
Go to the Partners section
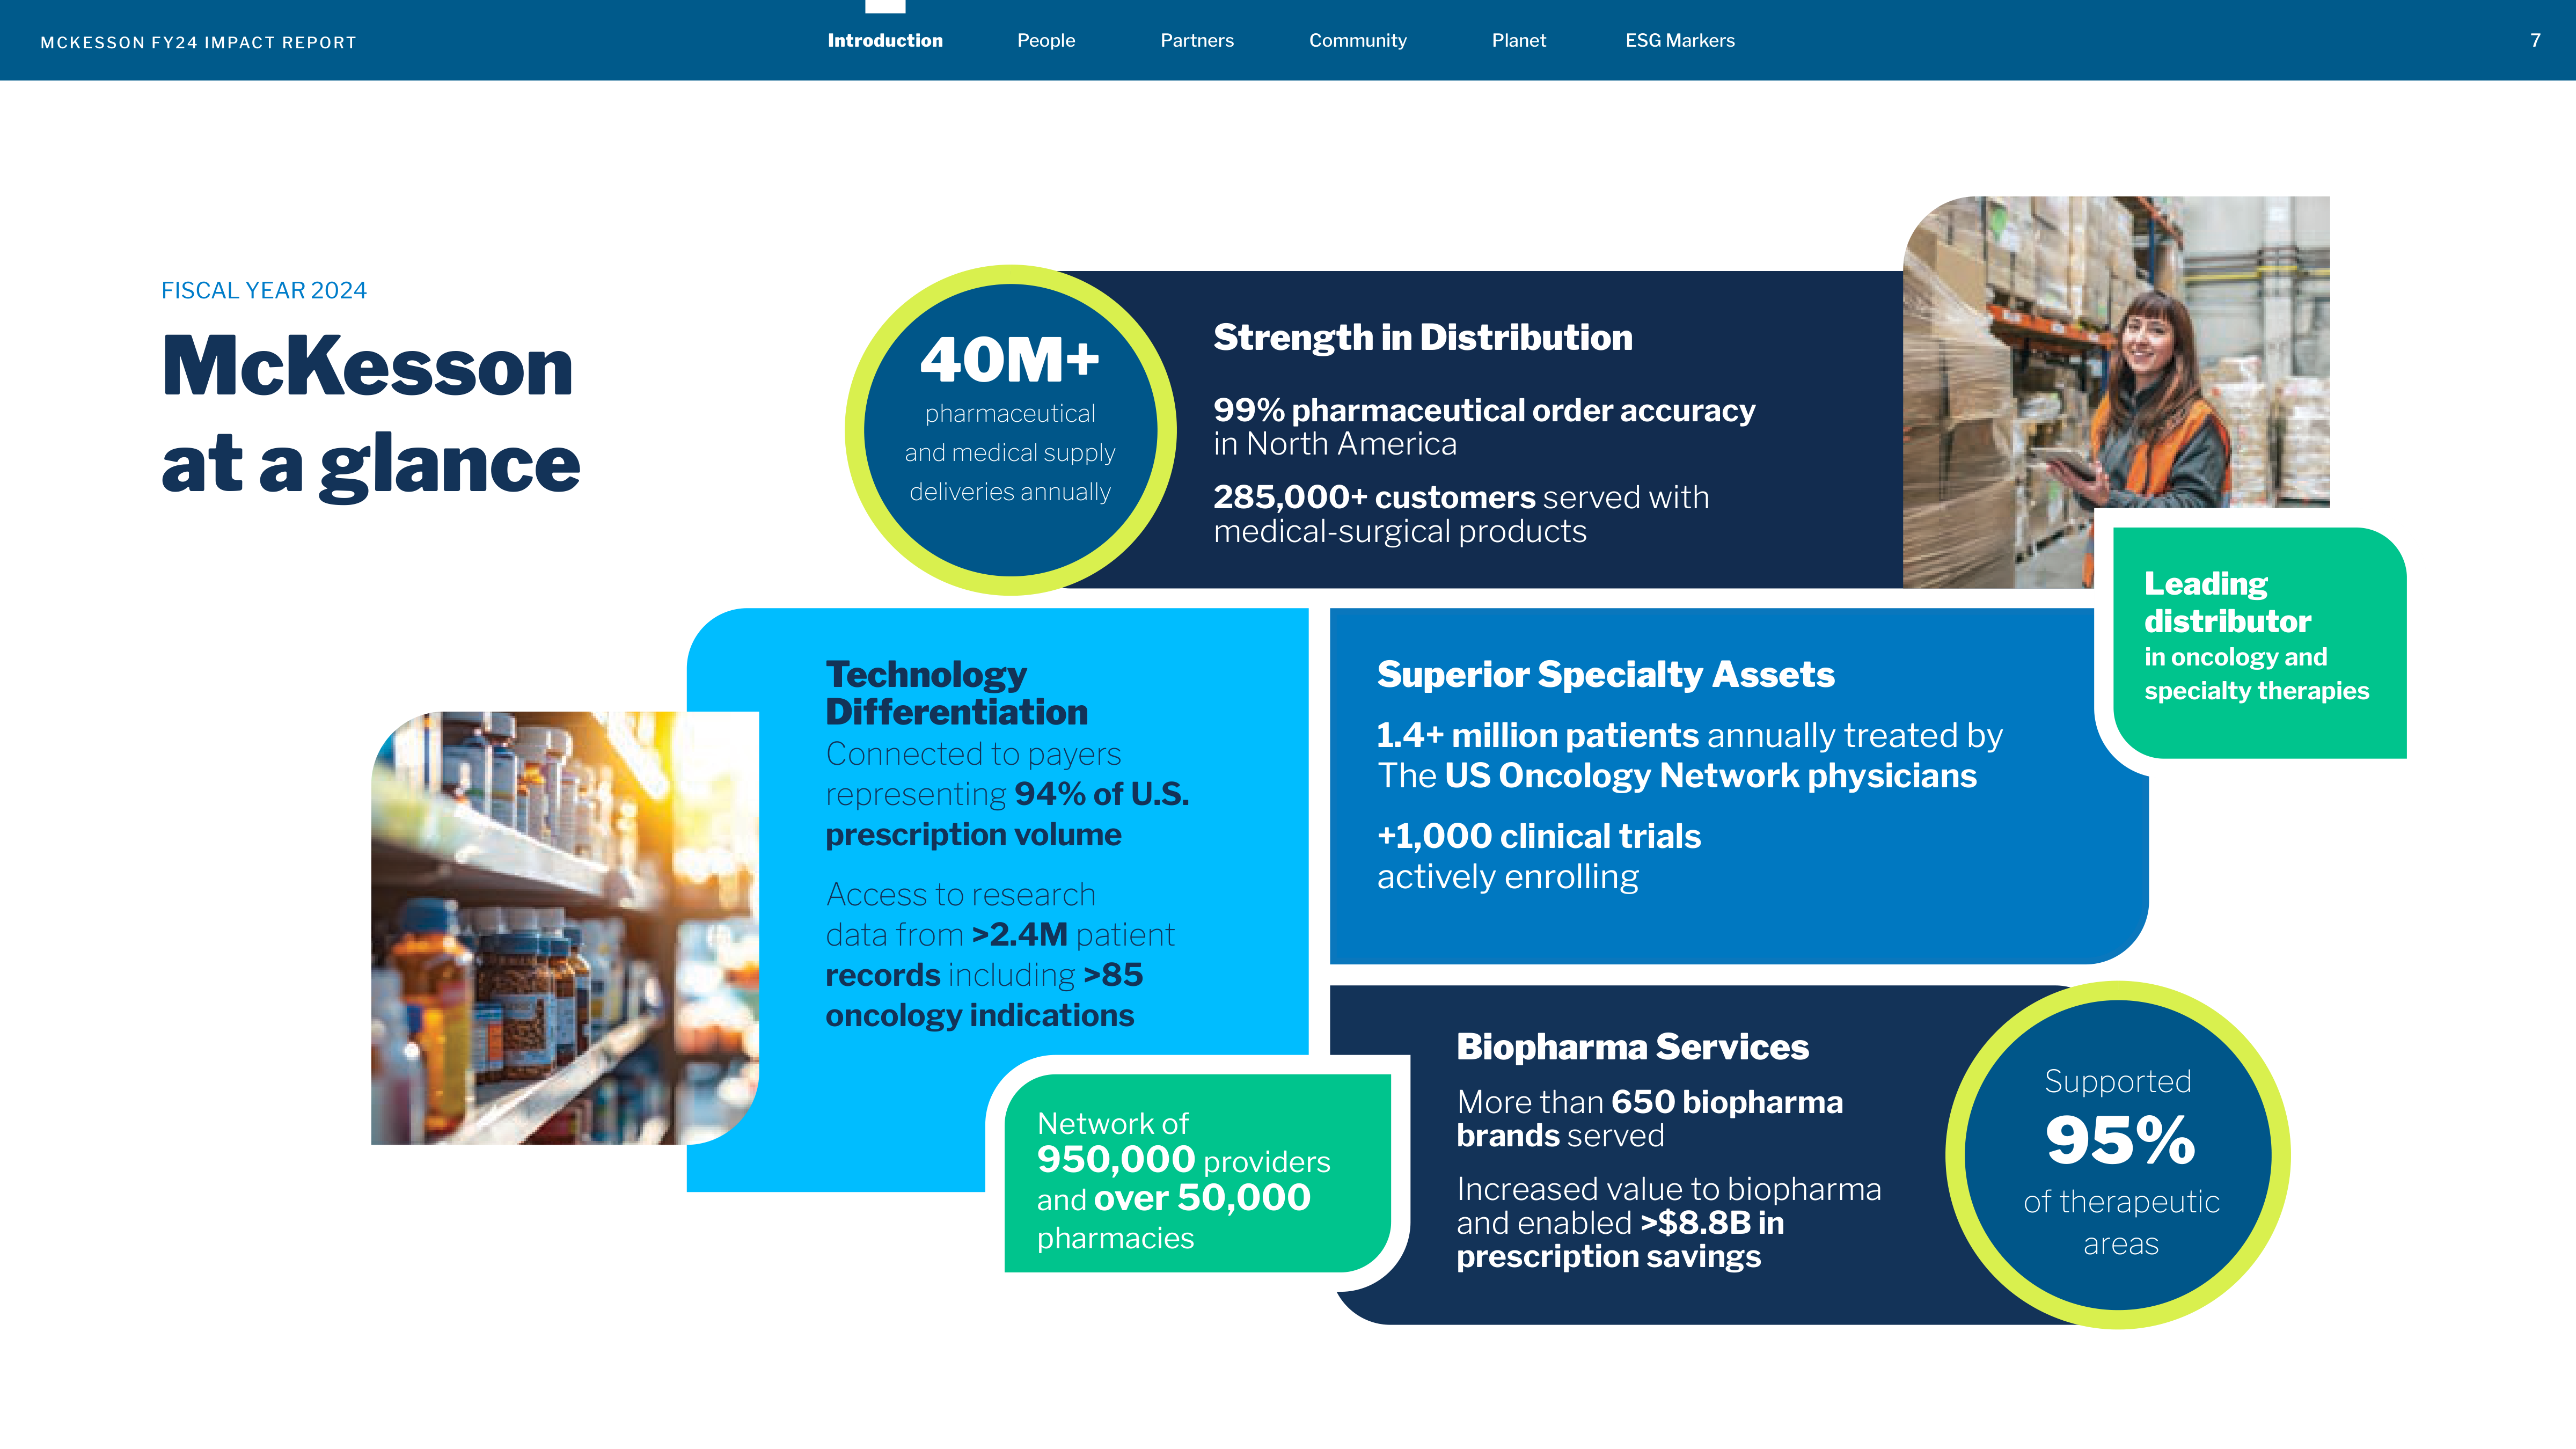(x=1197, y=41)
